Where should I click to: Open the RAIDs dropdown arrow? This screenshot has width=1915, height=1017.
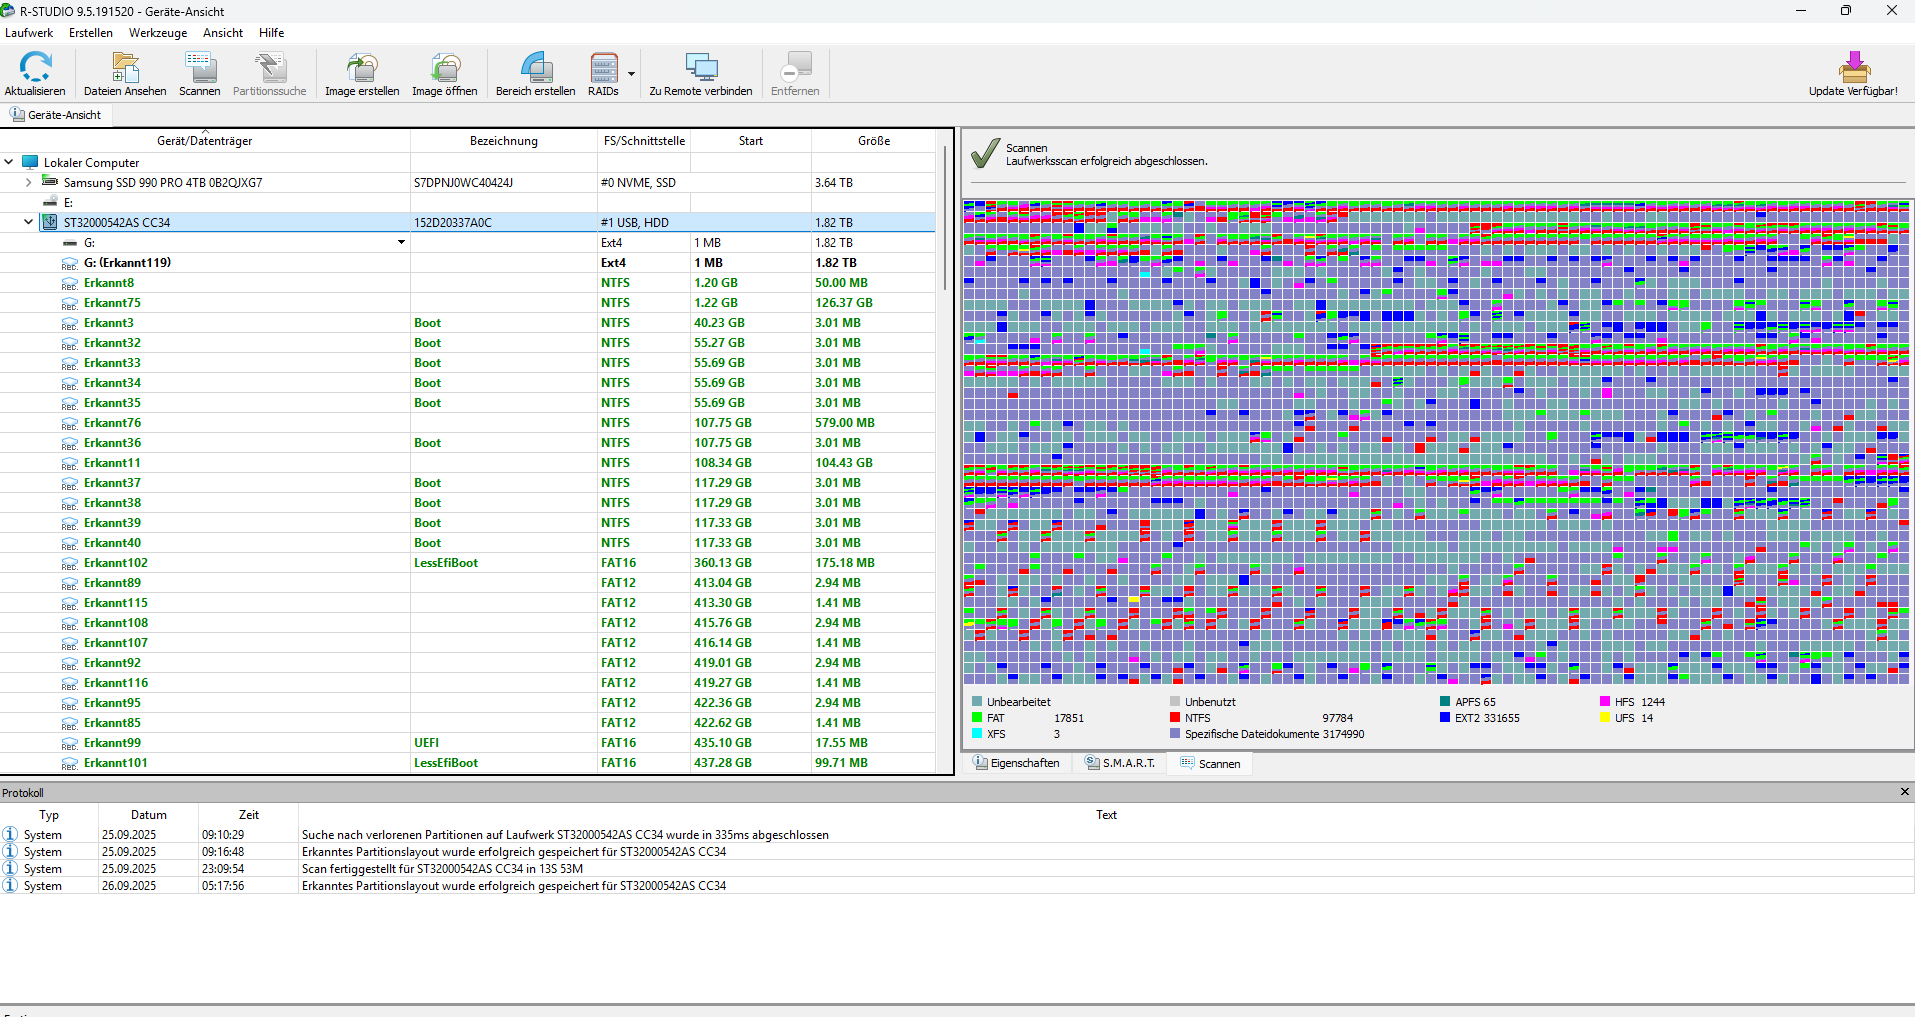tap(631, 74)
